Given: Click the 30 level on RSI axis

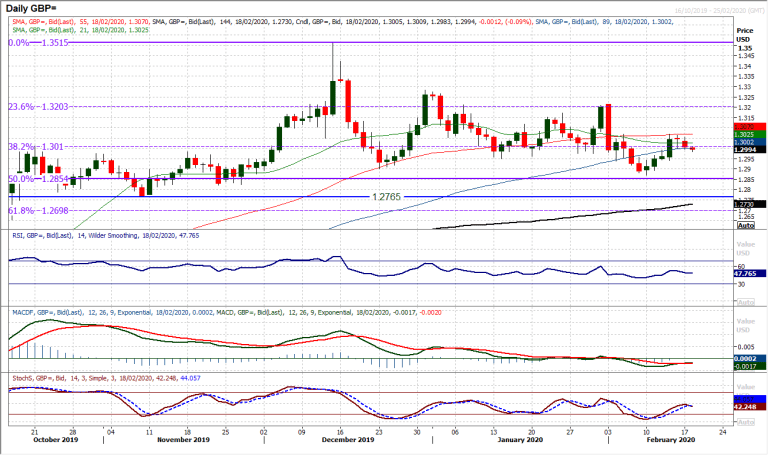Looking at the screenshot, I should coord(742,285).
